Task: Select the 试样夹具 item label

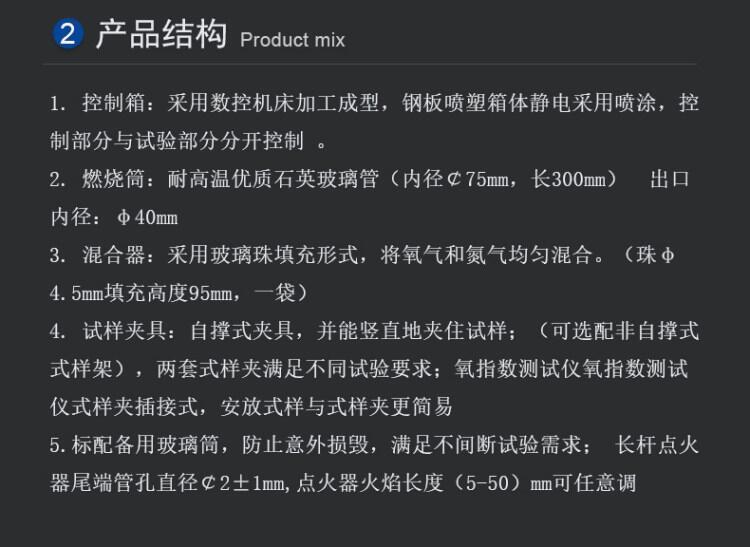Action: [124, 331]
